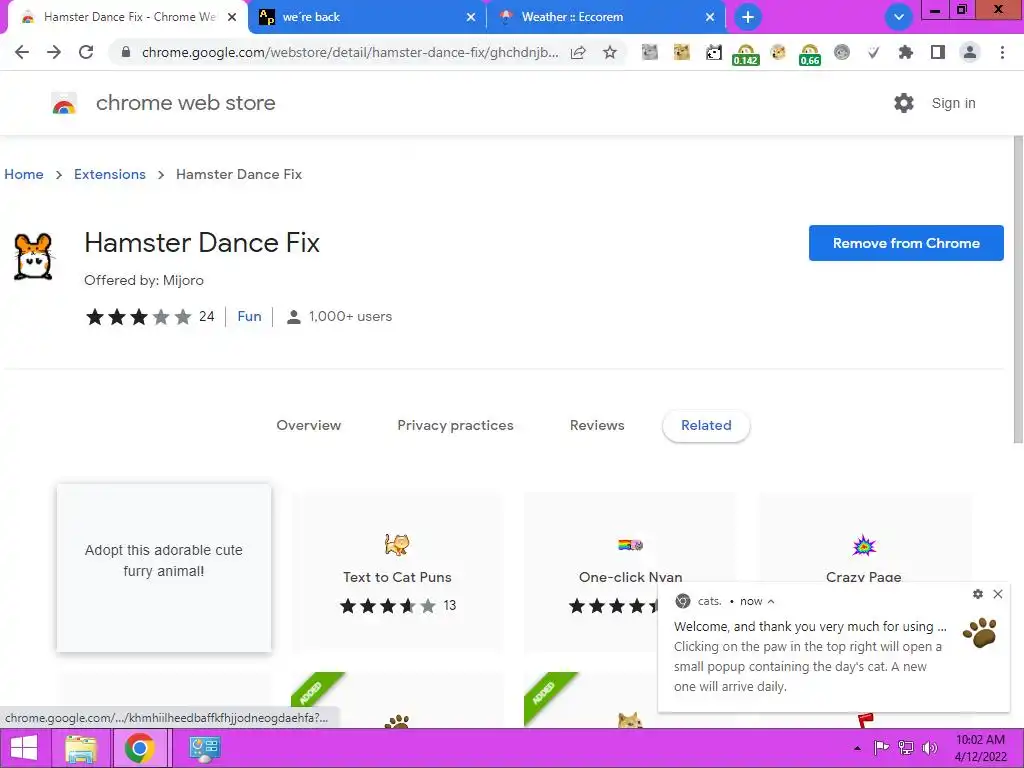Open the Text to Cat Puns extension card
Image resolution: width=1024 pixels, height=768 pixels.
click(397, 571)
